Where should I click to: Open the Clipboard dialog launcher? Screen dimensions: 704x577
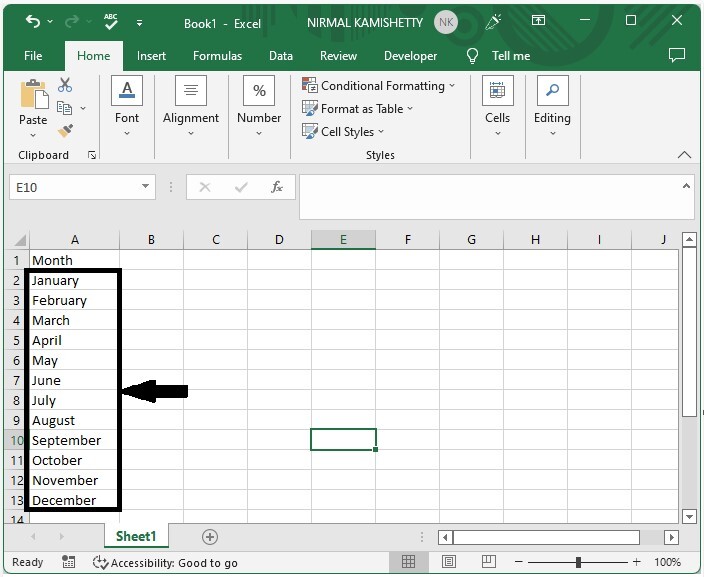point(92,155)
